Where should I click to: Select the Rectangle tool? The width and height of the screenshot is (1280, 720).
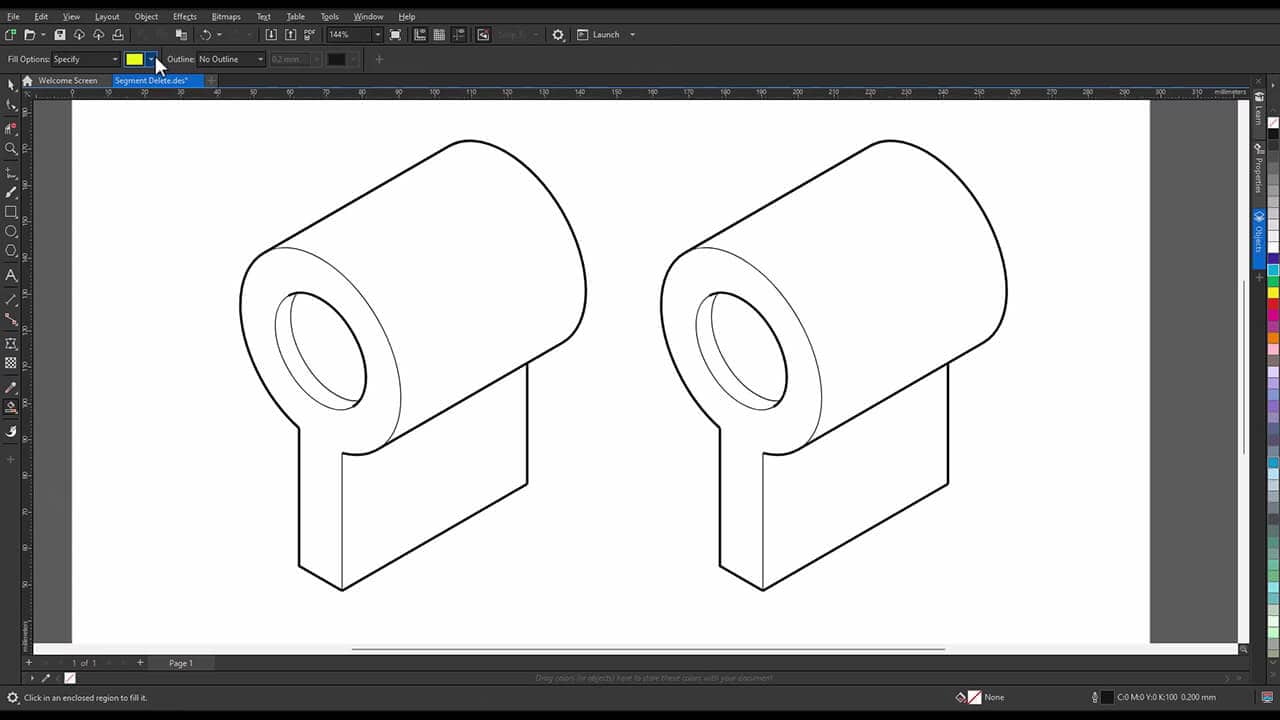(11, 212)
